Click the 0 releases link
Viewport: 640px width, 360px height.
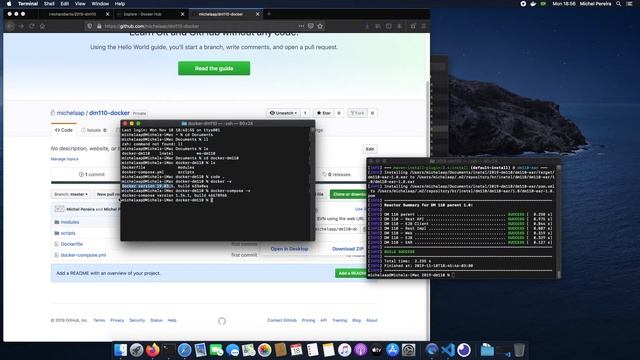click(x=337, y=174)
